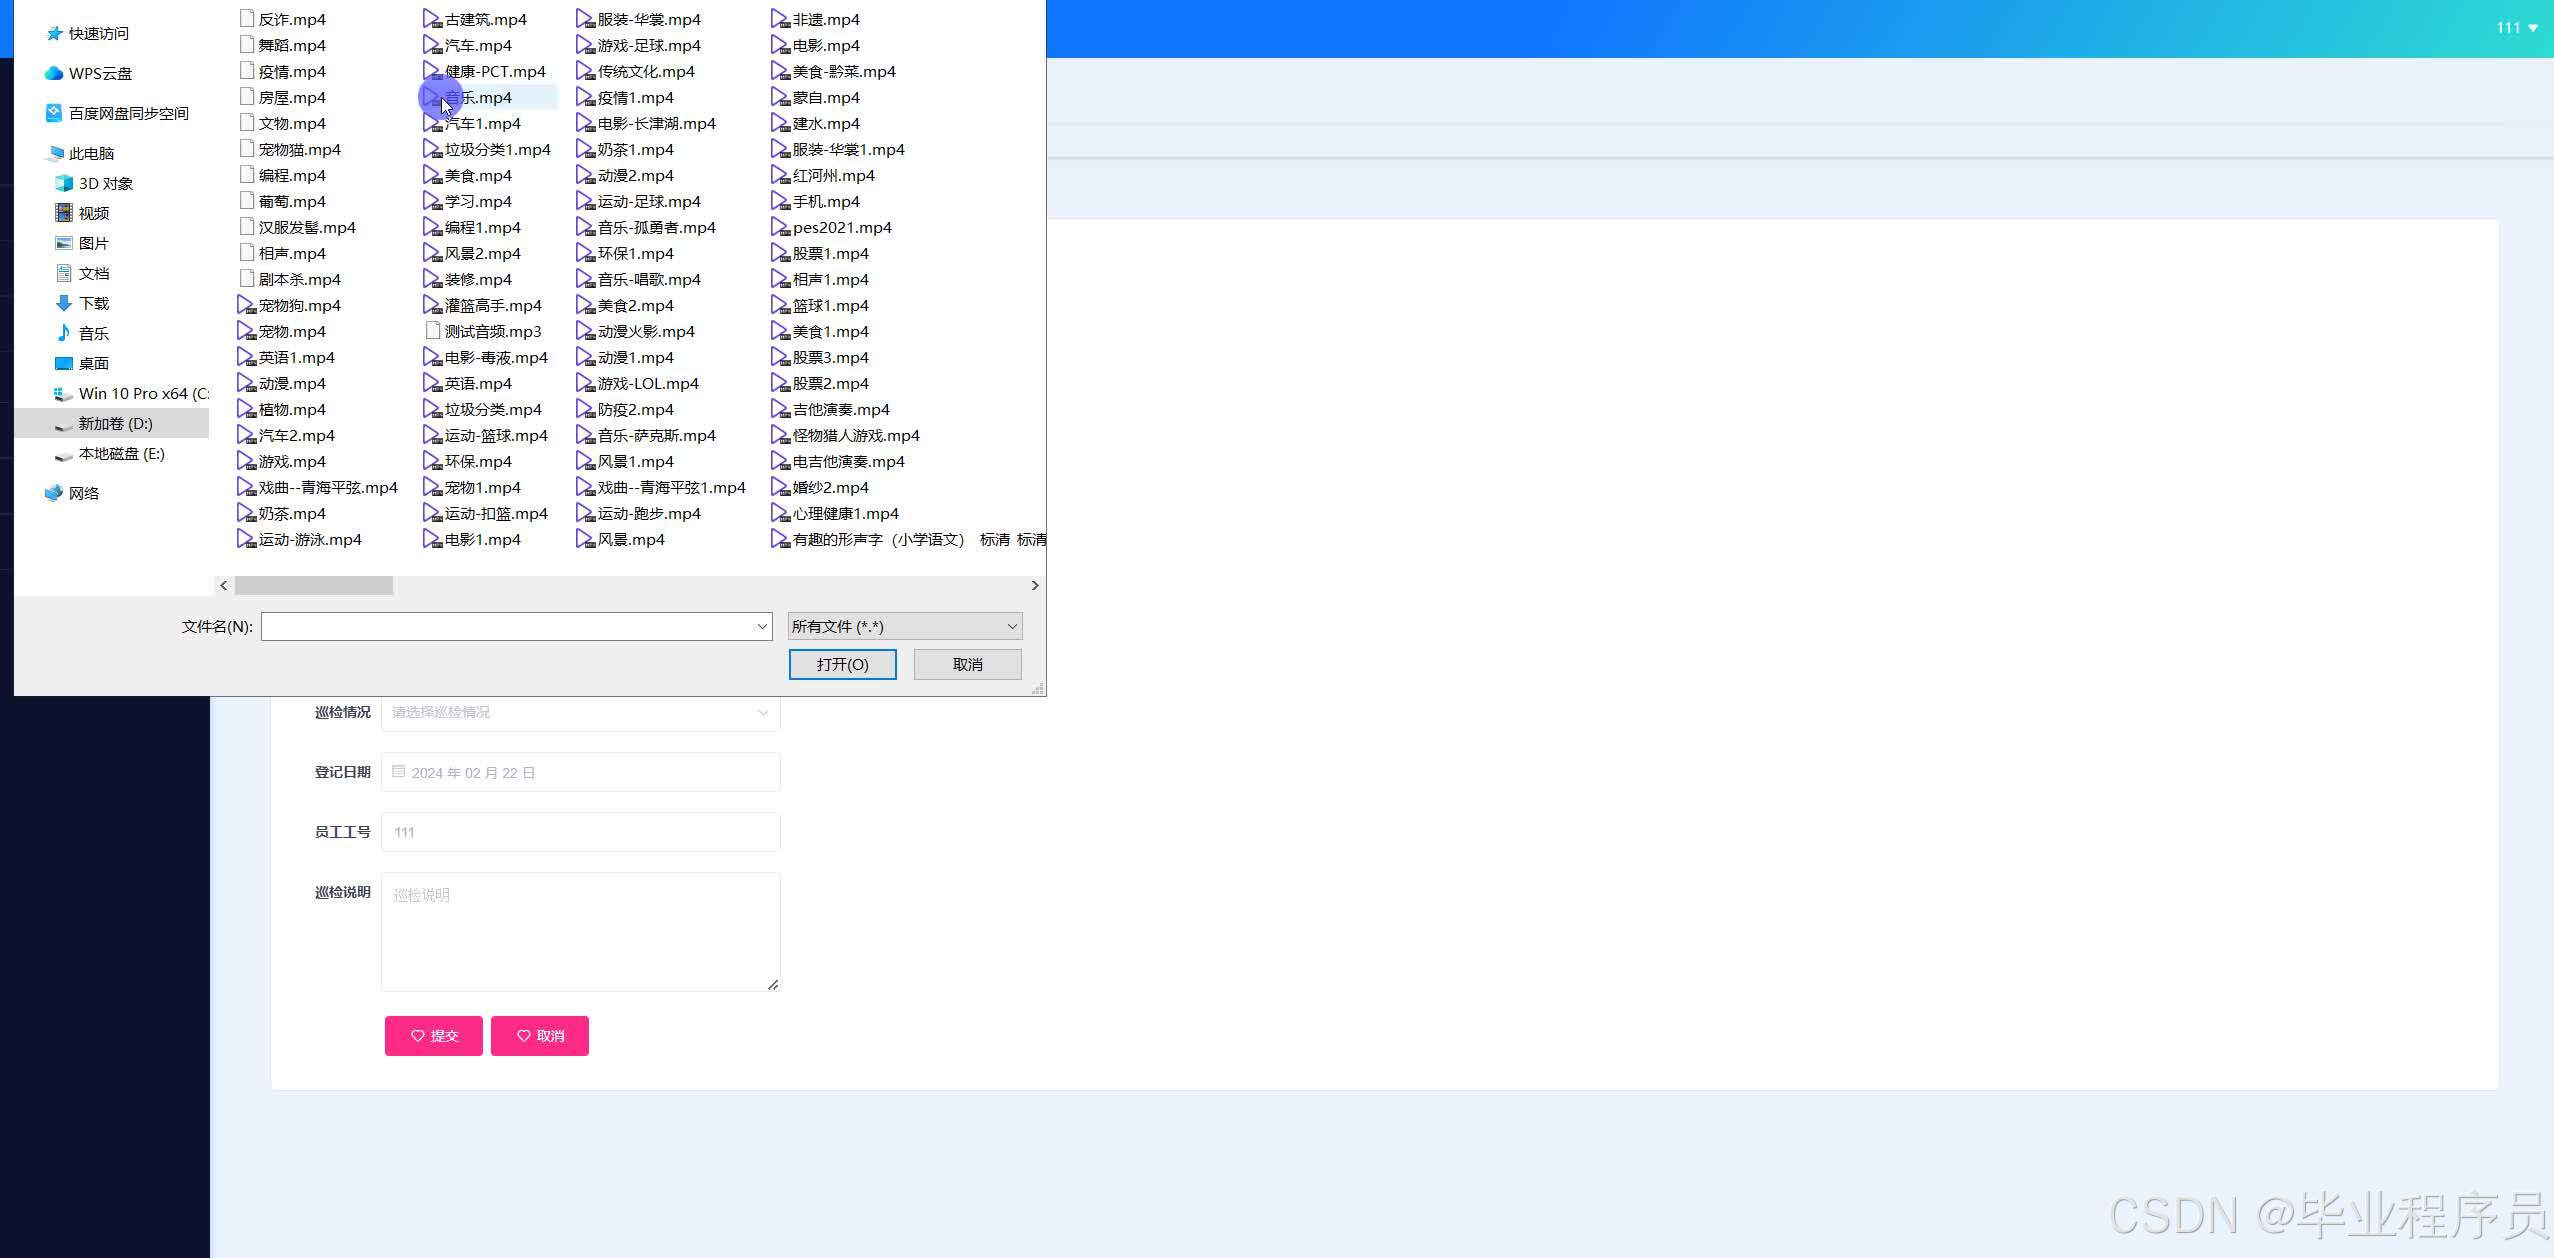The image size is (2554, 1258).
Task: Click the WPS云盘 cloud icon
Action: [54, 73]
